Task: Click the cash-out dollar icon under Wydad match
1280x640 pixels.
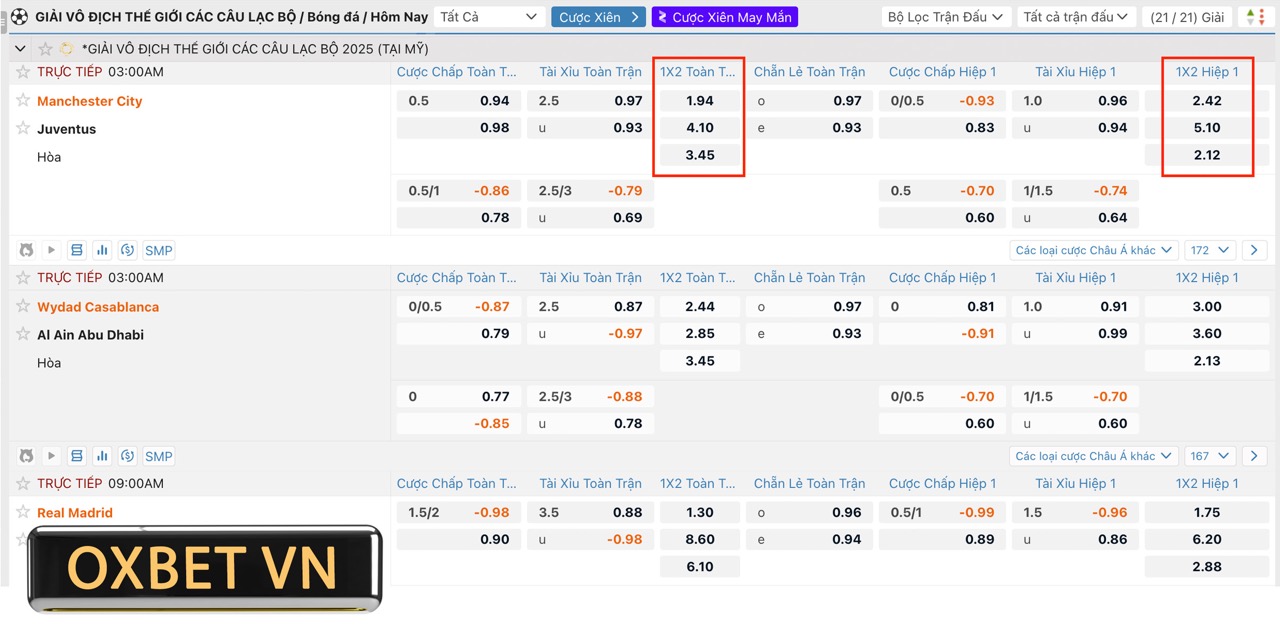Action: 127,456
